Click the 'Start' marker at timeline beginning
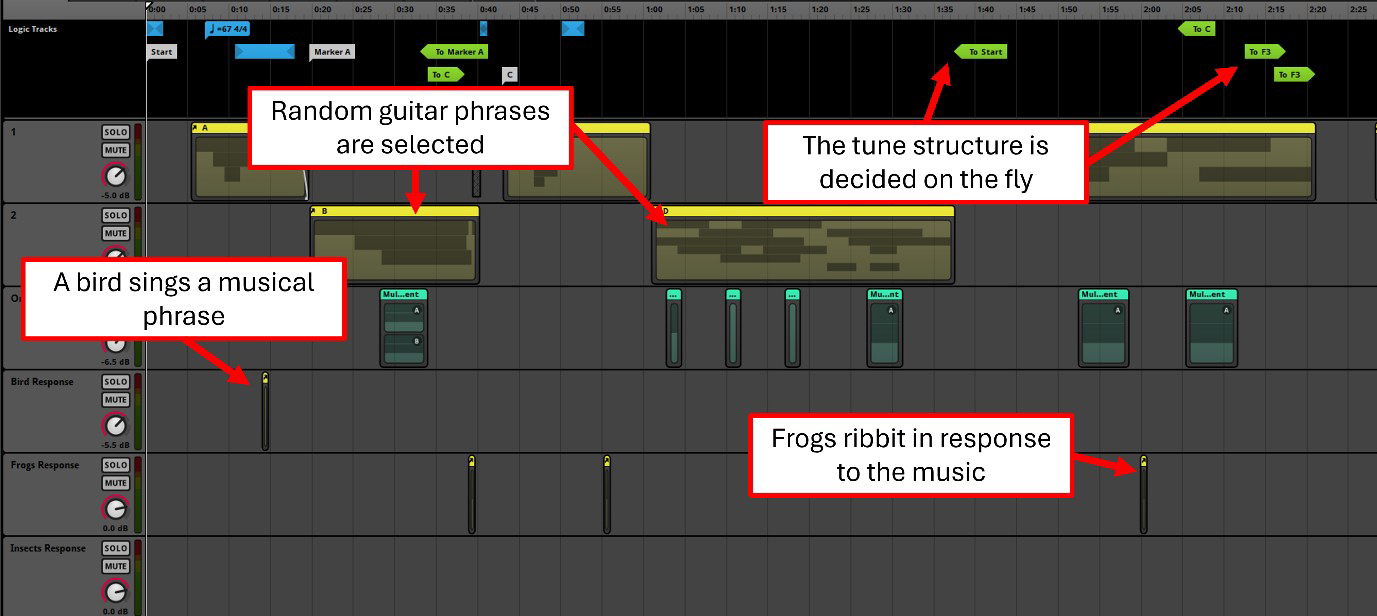1377x616 pixels. coord(162,52)
